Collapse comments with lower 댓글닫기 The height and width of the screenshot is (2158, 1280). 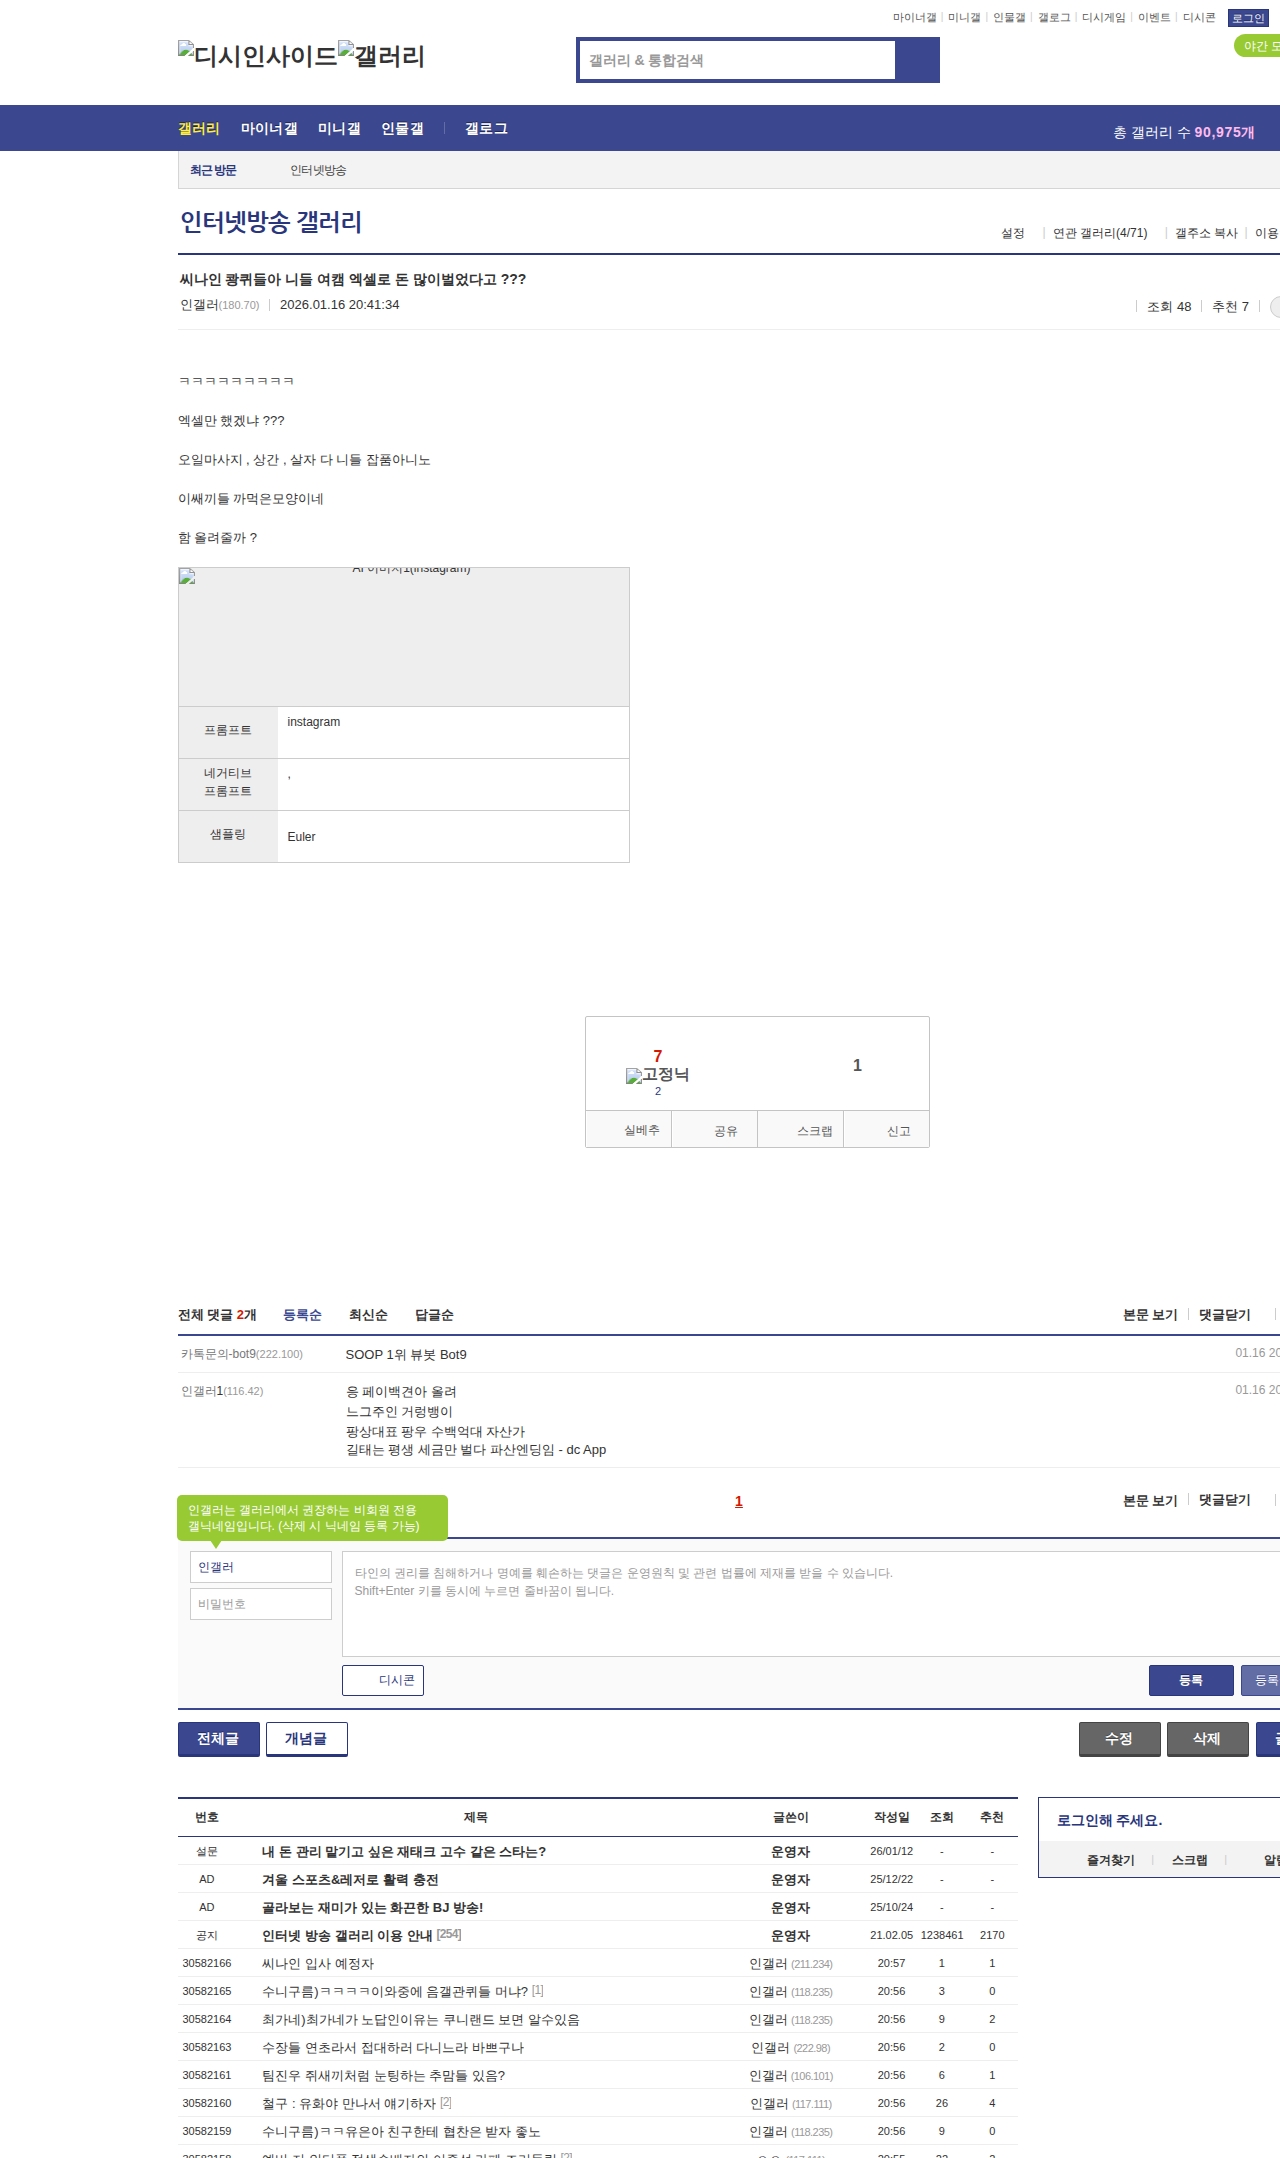point(1225,1500)
